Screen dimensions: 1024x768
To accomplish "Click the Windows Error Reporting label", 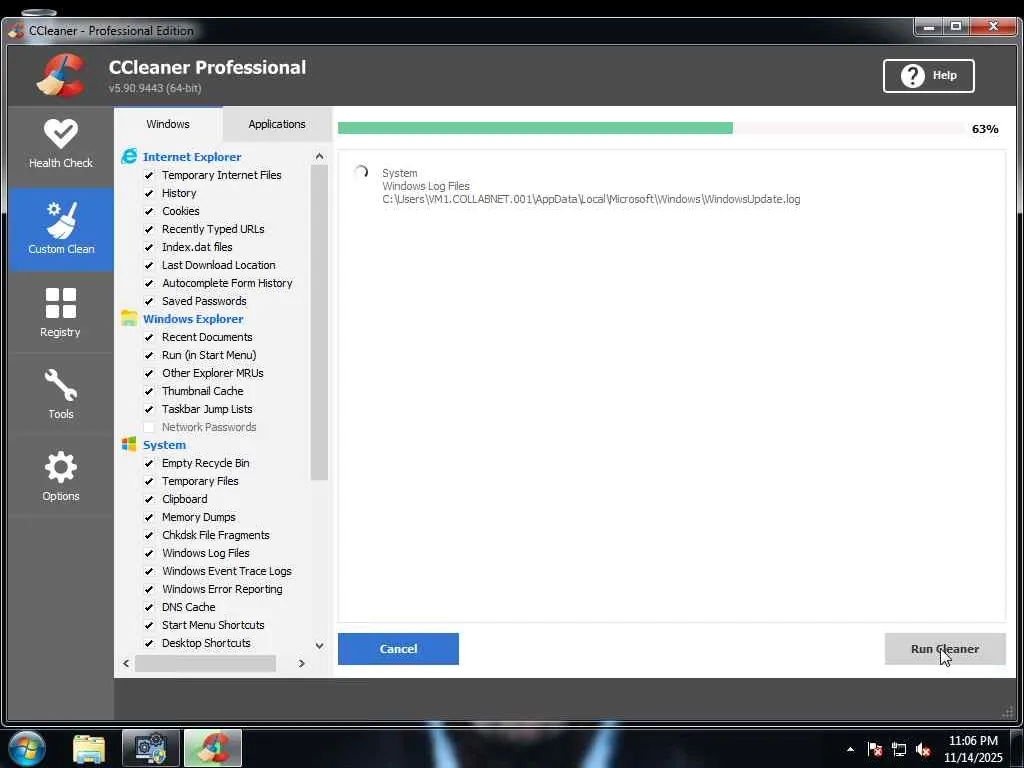I will point(222,589).
